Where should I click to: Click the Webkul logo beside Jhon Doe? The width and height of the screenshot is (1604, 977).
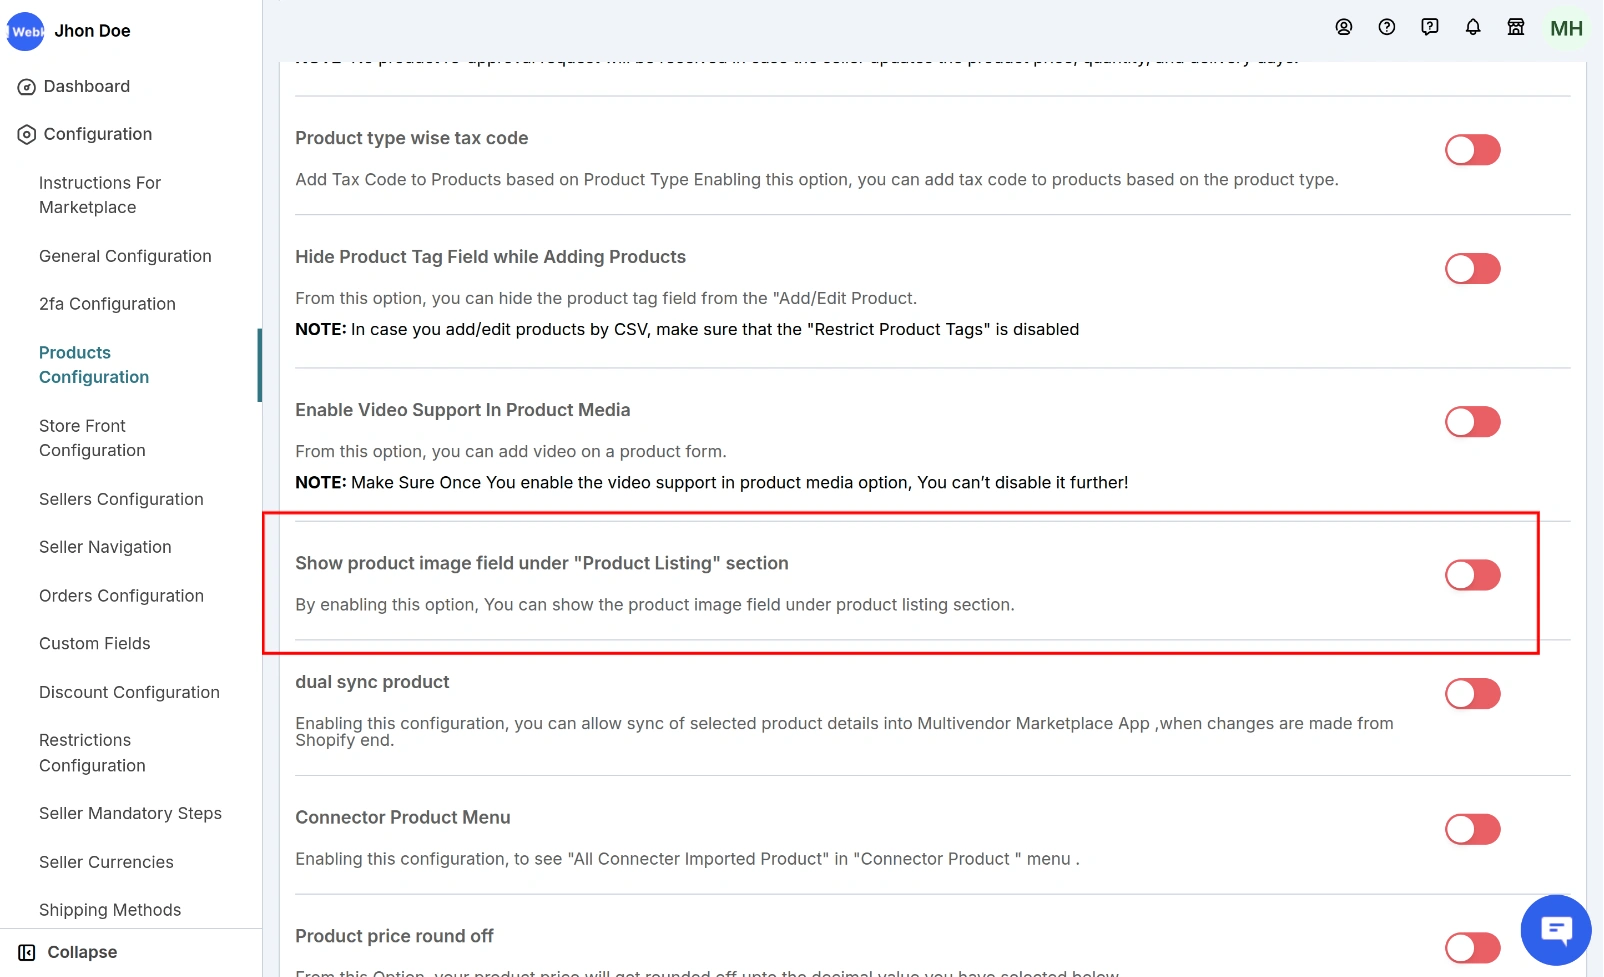point(26,31)
